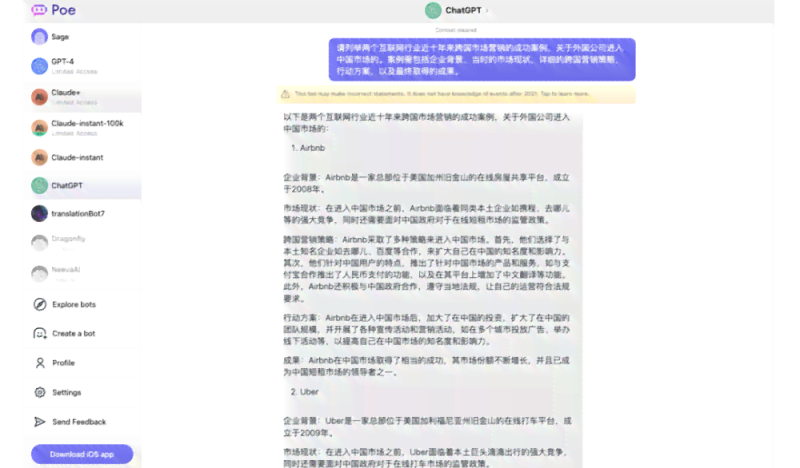This screenshot has width=800, height=468.
Task: Click the incorrect statements warning banner
Action: click(456, 94)
